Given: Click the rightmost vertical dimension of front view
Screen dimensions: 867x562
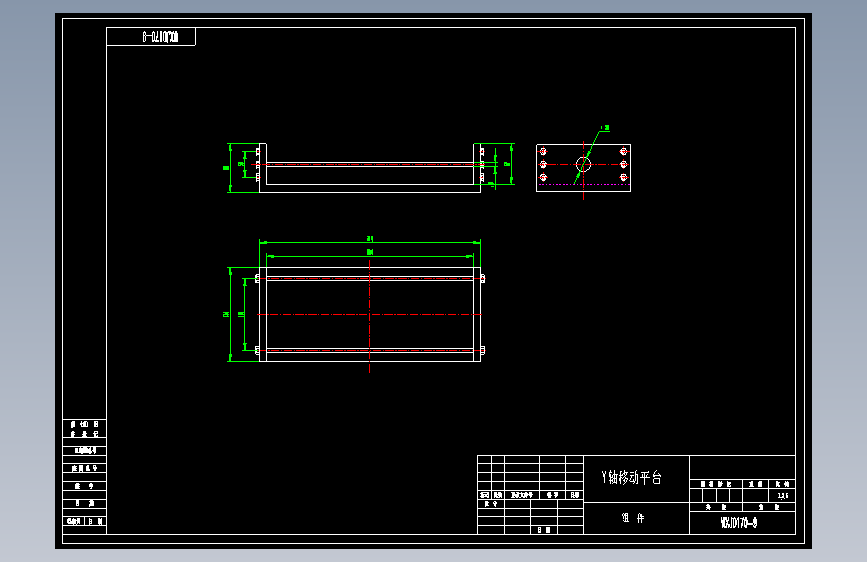Looking at the screenshot, I should (511, 164).
